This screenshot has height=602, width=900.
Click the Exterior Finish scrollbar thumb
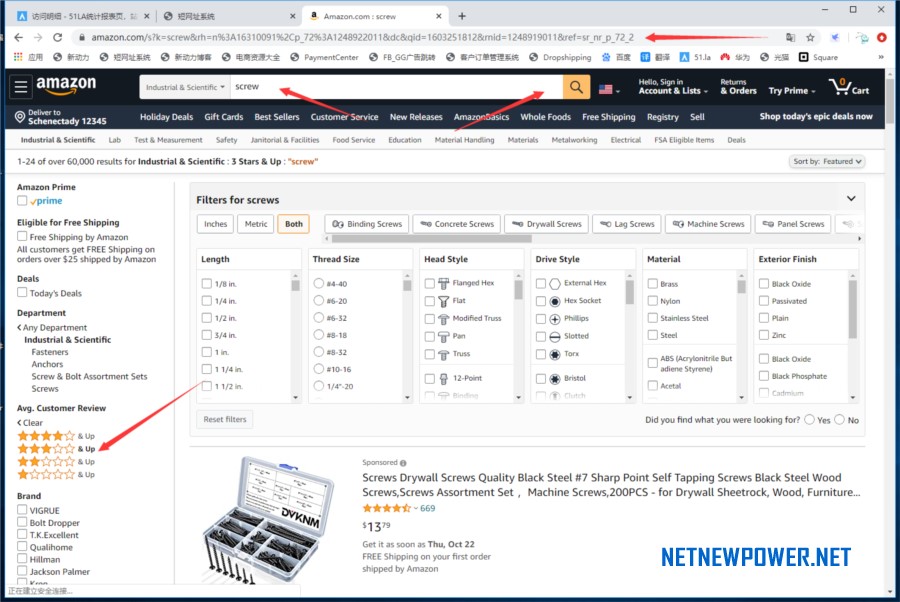click(853, 309)
